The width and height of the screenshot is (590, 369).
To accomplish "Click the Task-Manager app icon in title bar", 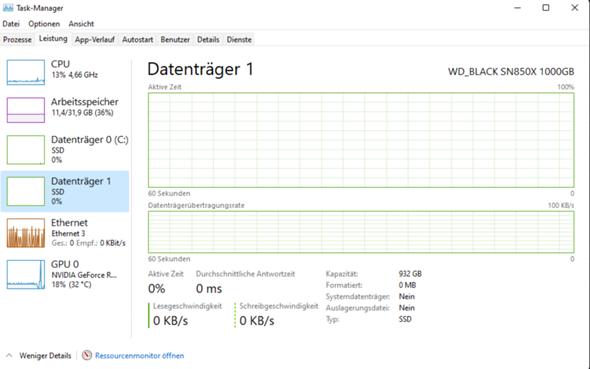I will point(8,8).
